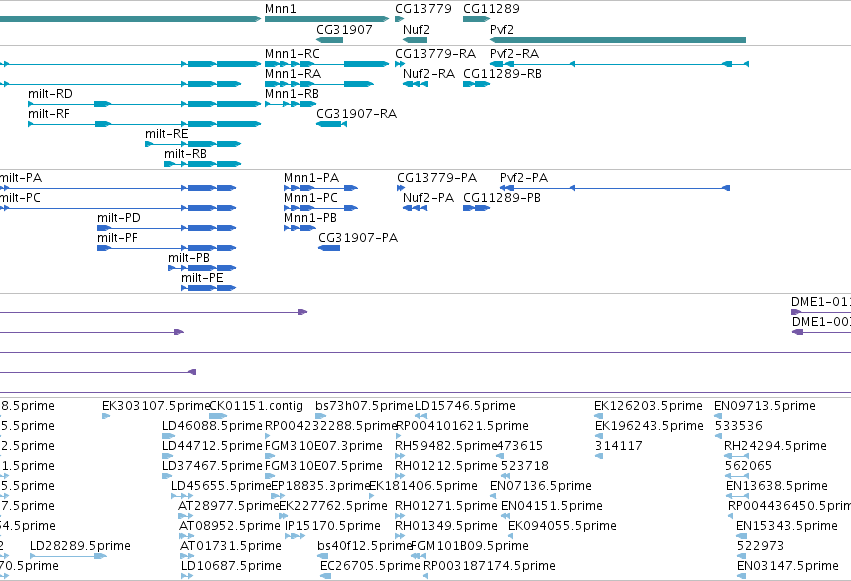Select transcript Mnn1-RC
Image resolution: width=851 pixels, height=581 pixels.
327,64
